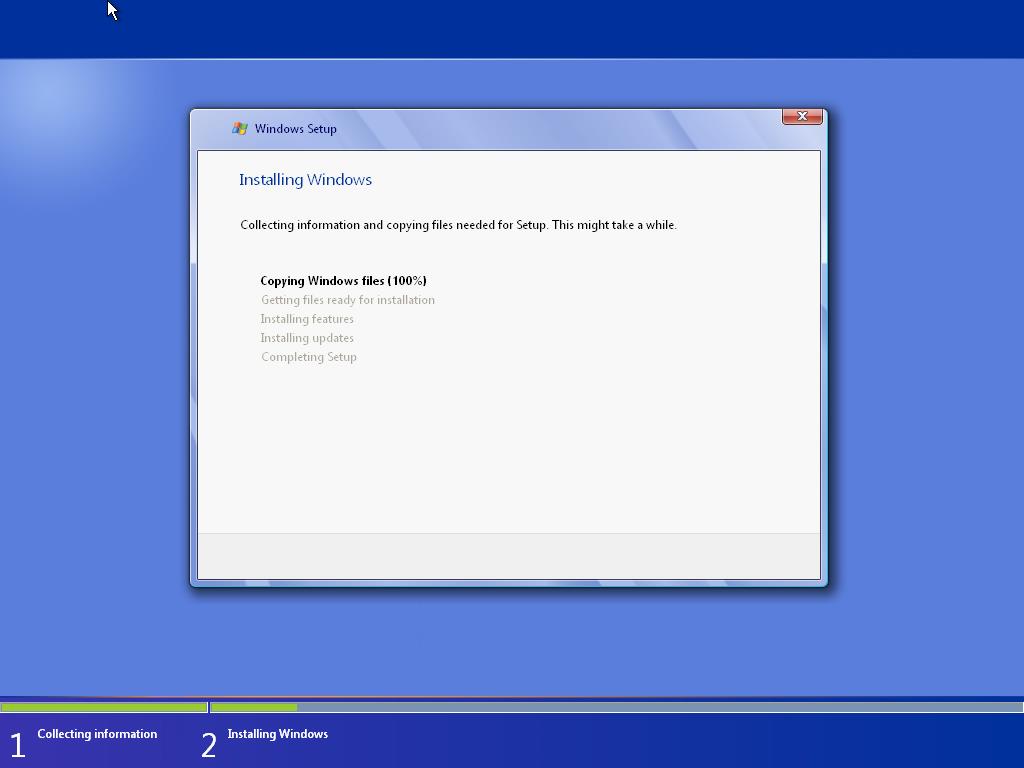The width and height of the screenshot is (1024, 768).
Task: Click the "Collecting information" stage label
Action: (97, 734)
